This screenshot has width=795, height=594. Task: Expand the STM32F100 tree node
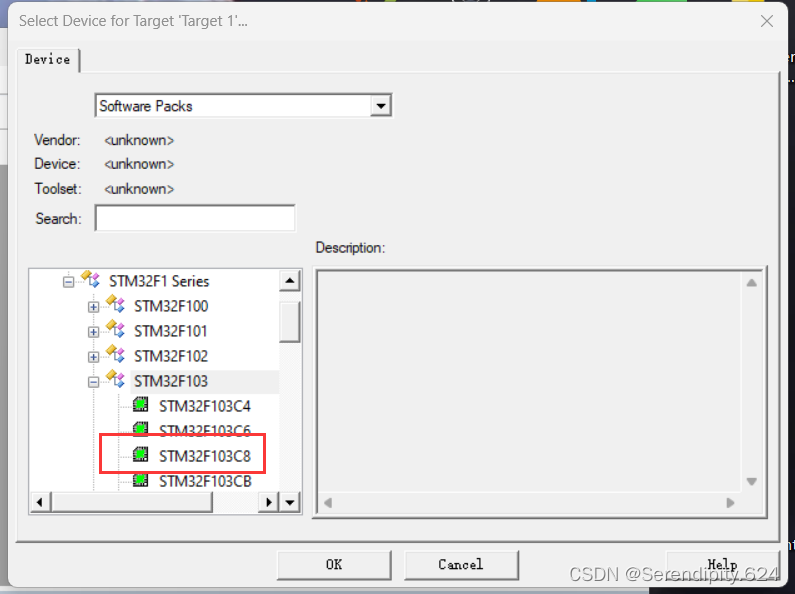pos(93,307)
